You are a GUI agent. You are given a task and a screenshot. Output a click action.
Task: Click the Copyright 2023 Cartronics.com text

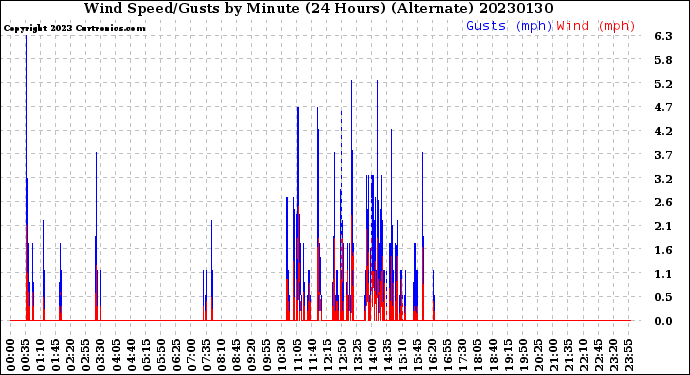74,28
